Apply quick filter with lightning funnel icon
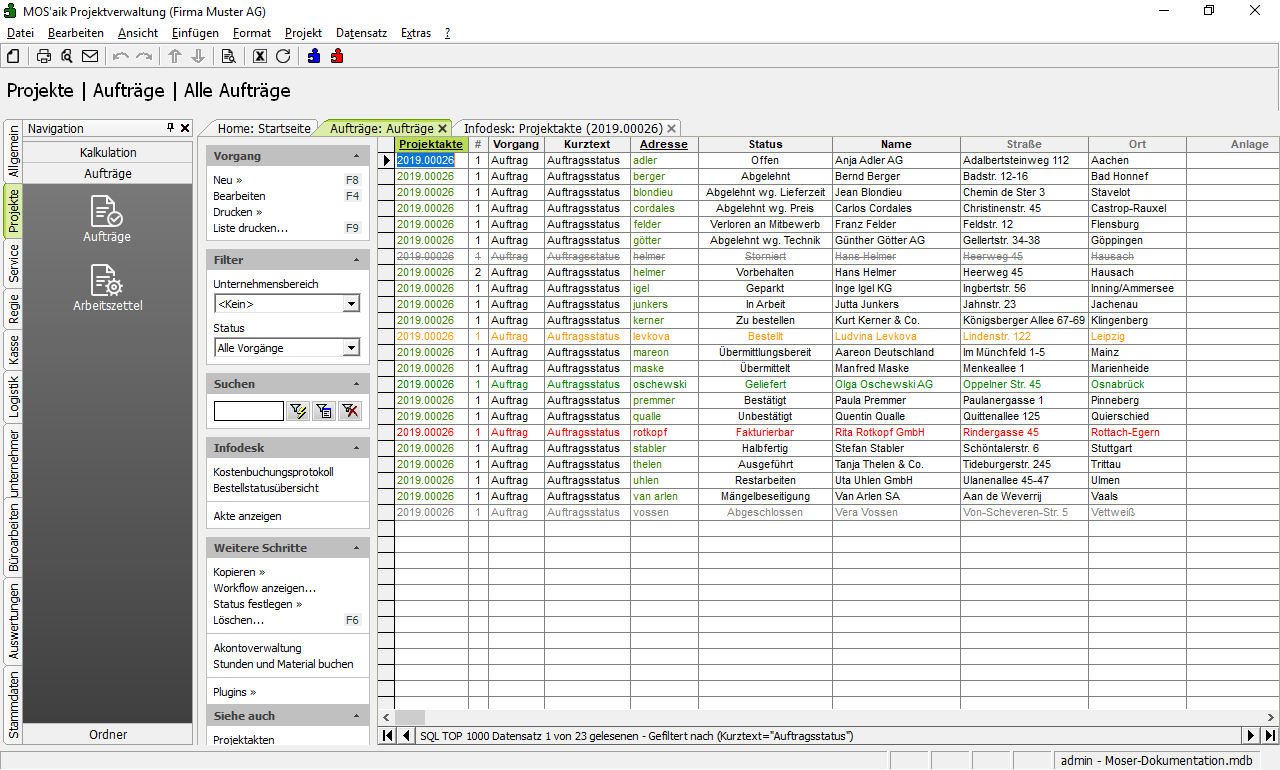The height and width of the screenshot is (770, 1280). point(298,411)
